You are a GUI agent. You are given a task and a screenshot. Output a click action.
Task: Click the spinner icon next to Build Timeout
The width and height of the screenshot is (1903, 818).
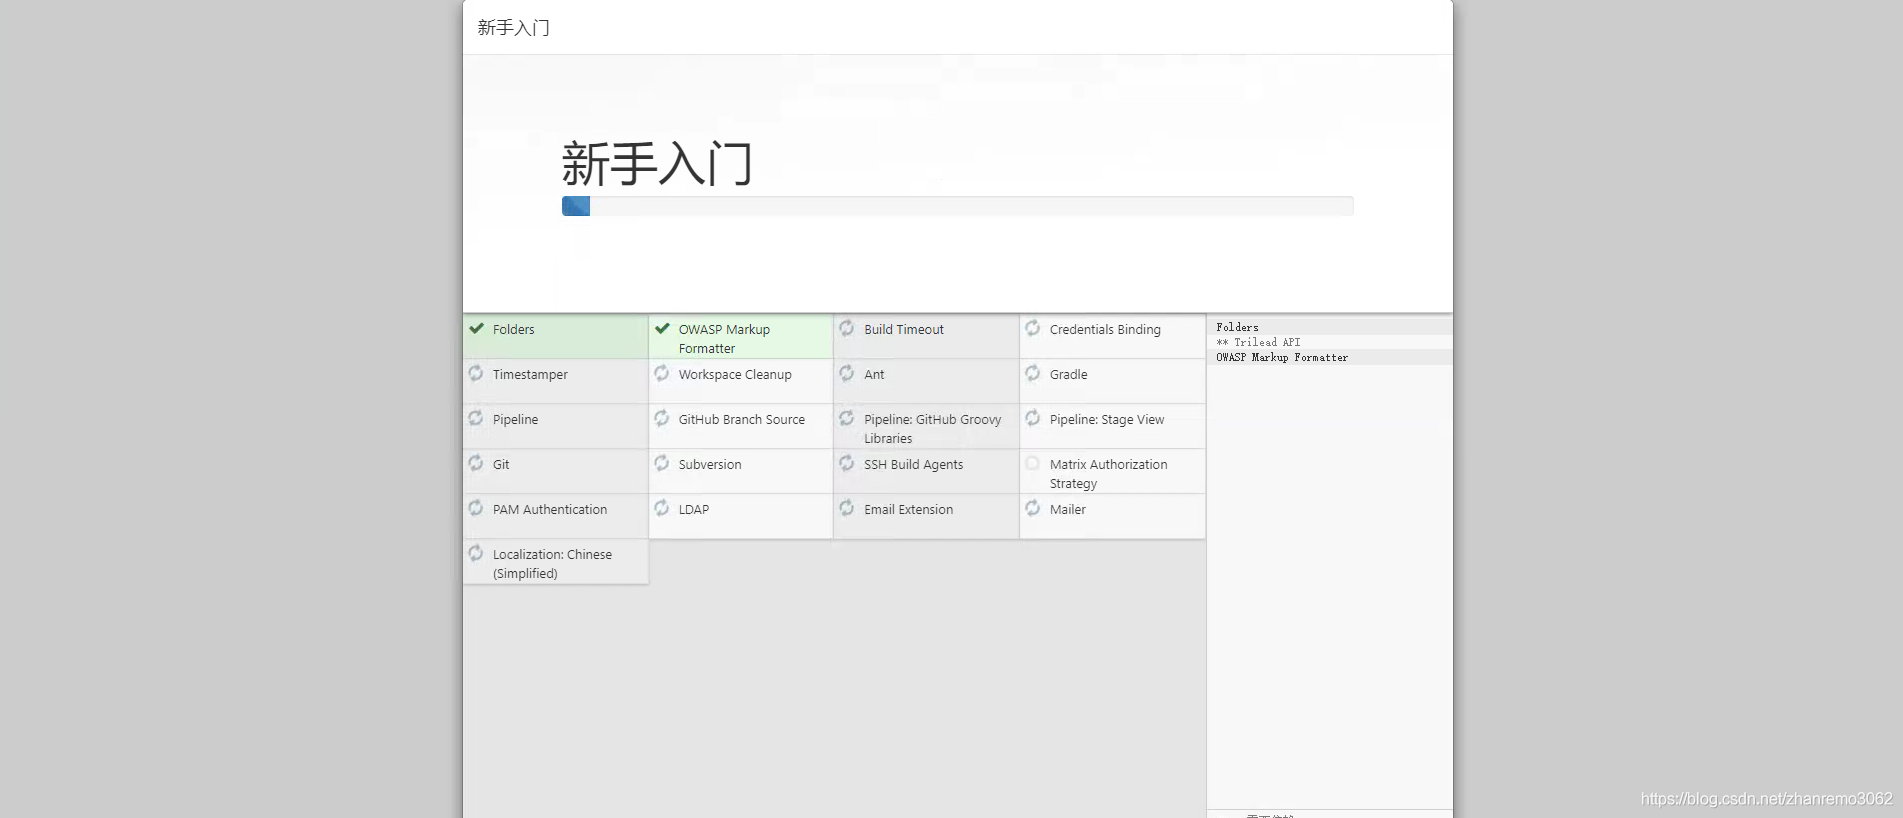click(x=847, y=328)
